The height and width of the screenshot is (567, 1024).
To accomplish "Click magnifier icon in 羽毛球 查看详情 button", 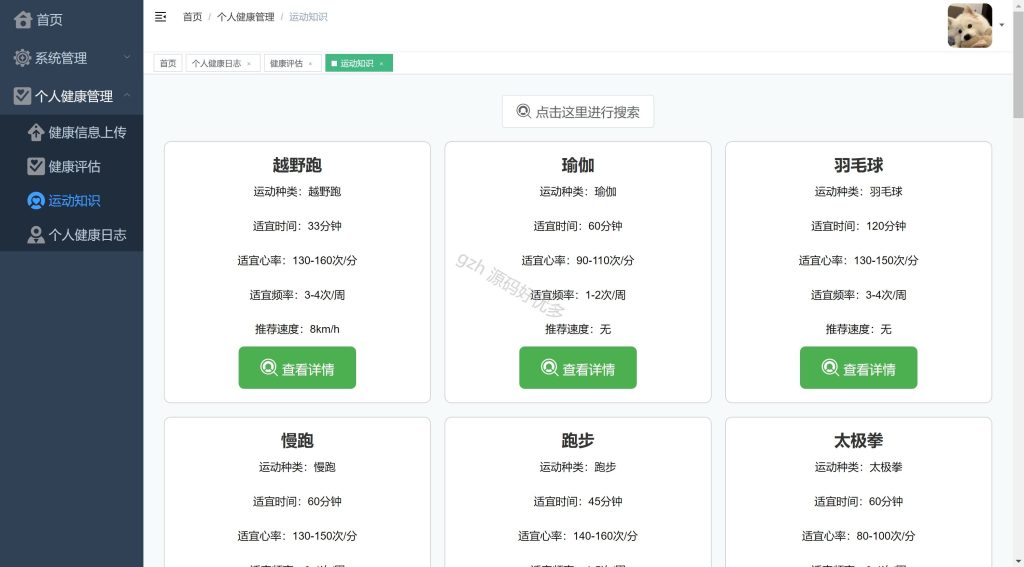I will click(830, 367).
